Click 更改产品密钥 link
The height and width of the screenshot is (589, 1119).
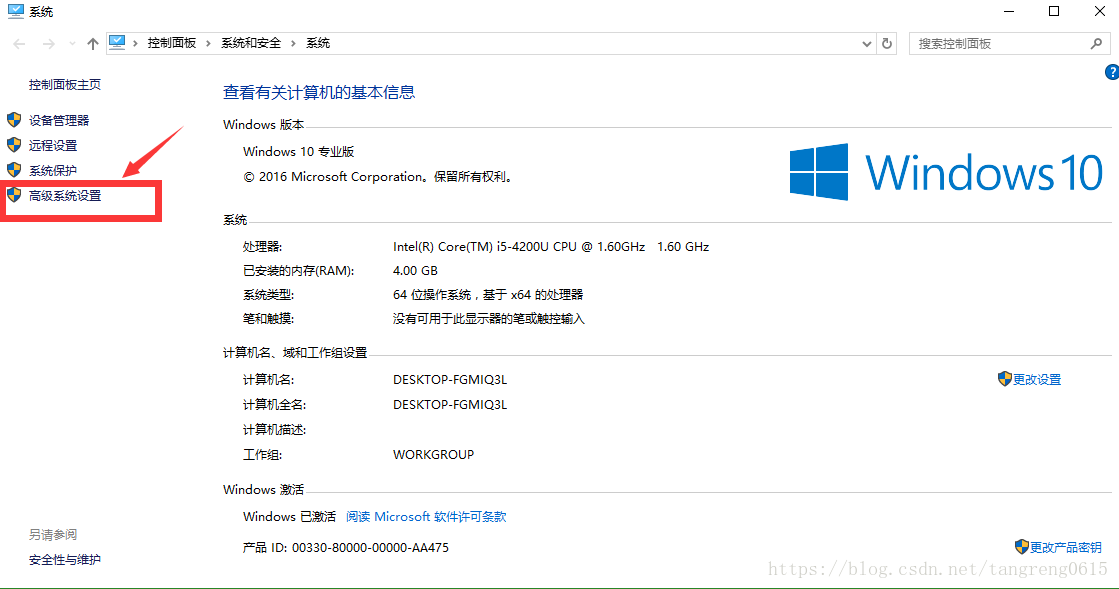point(1065,548)
